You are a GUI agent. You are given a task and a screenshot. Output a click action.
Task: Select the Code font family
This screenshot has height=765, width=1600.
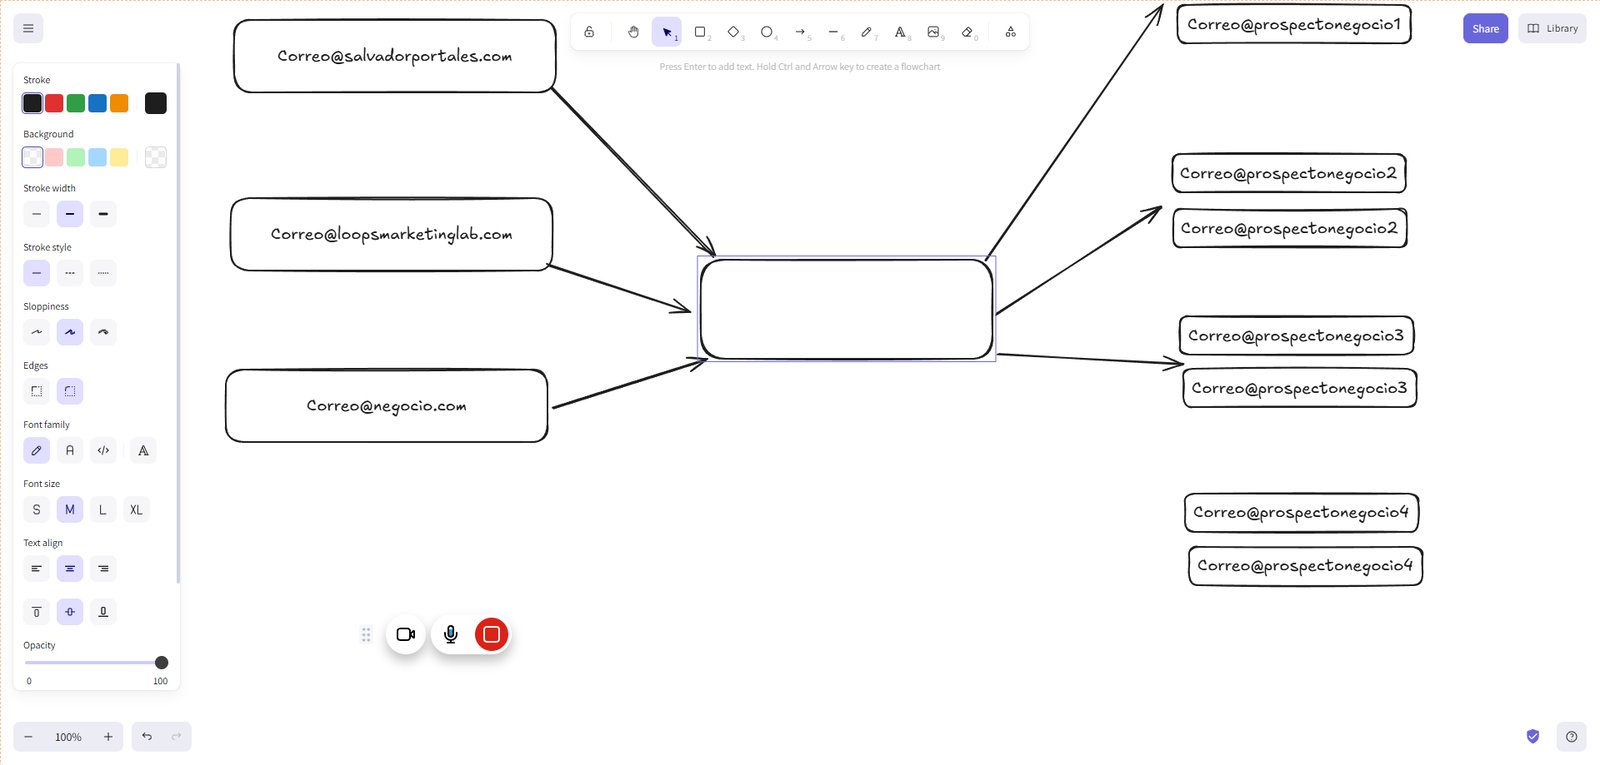(x=103, y=450)
